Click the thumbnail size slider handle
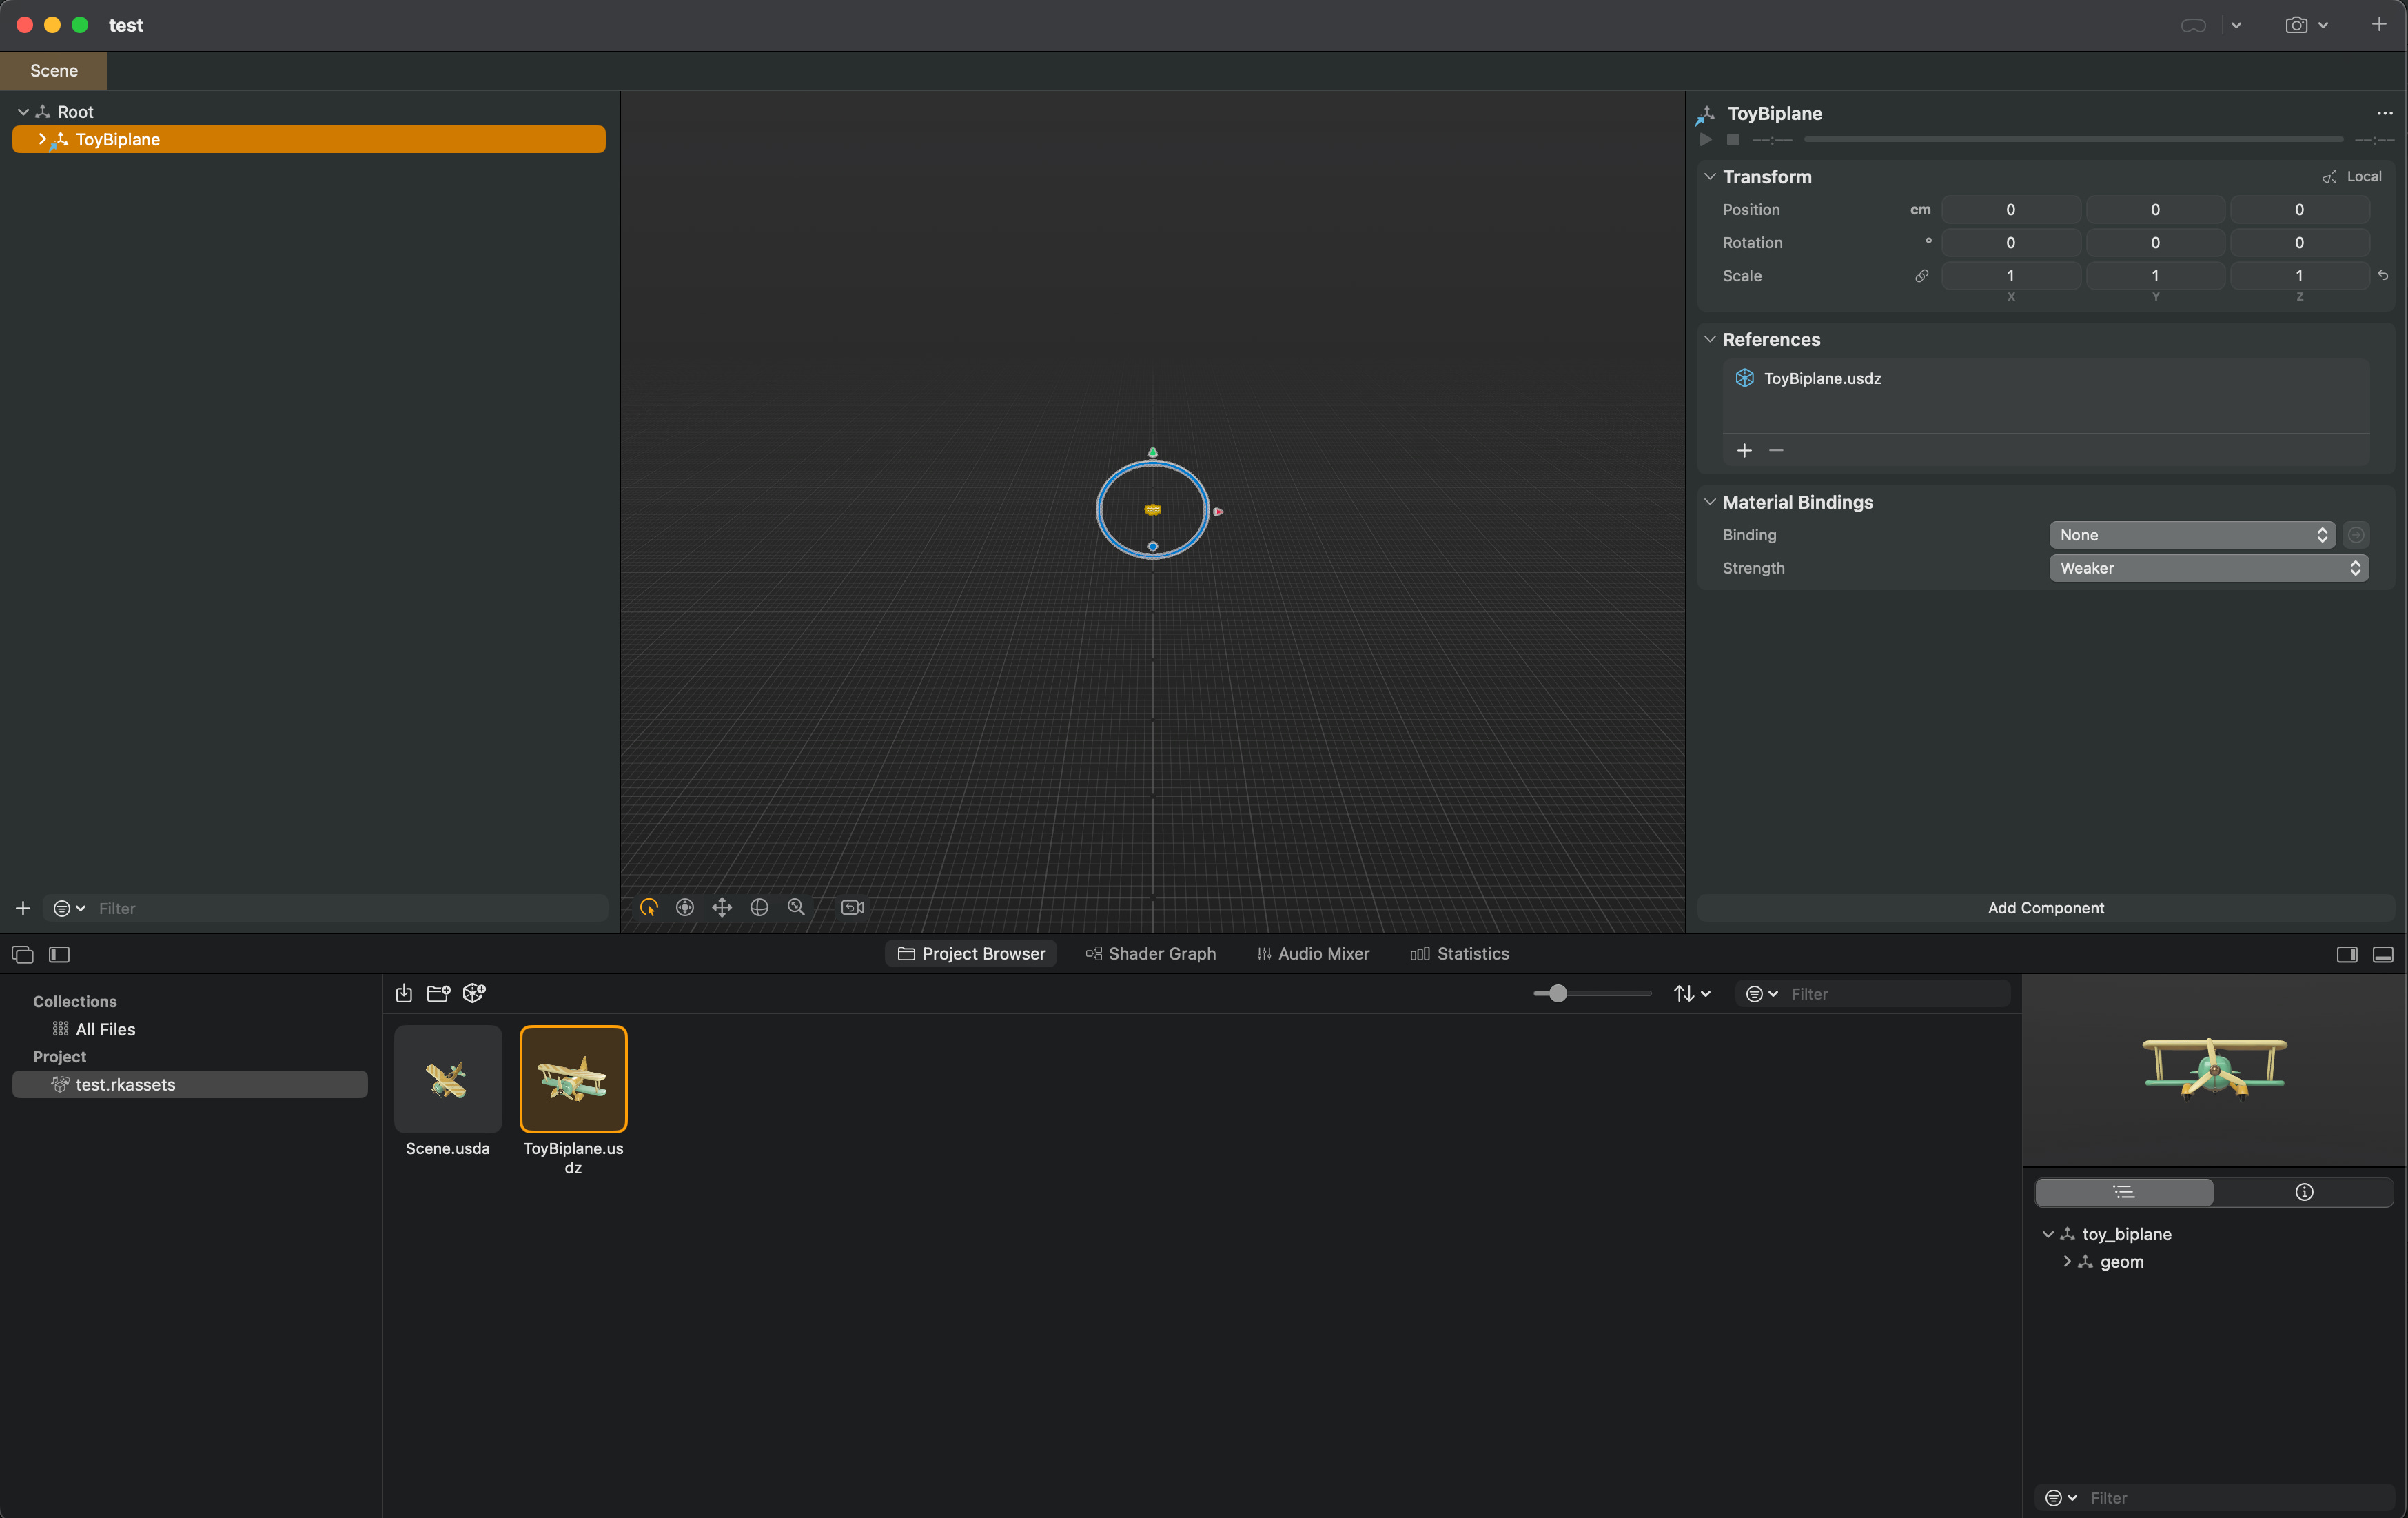Viewport: 2408px width, 1518px height. click(1557, 994)
